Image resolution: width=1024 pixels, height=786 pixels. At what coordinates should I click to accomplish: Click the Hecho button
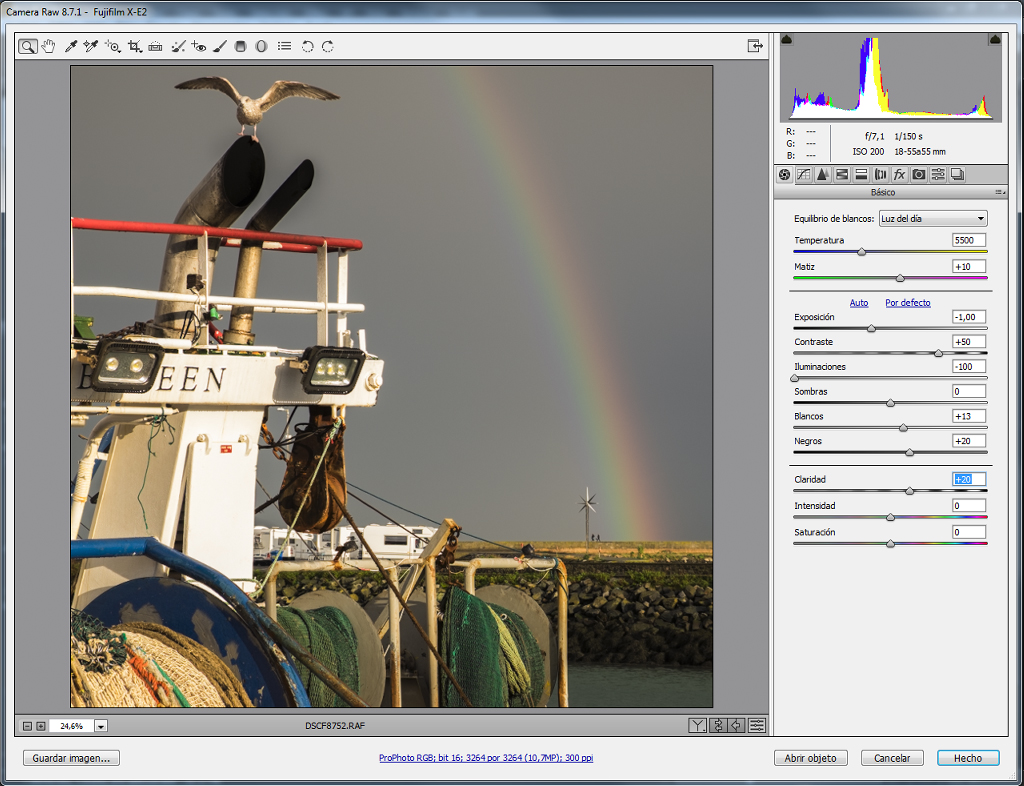[x=968, y=758]
